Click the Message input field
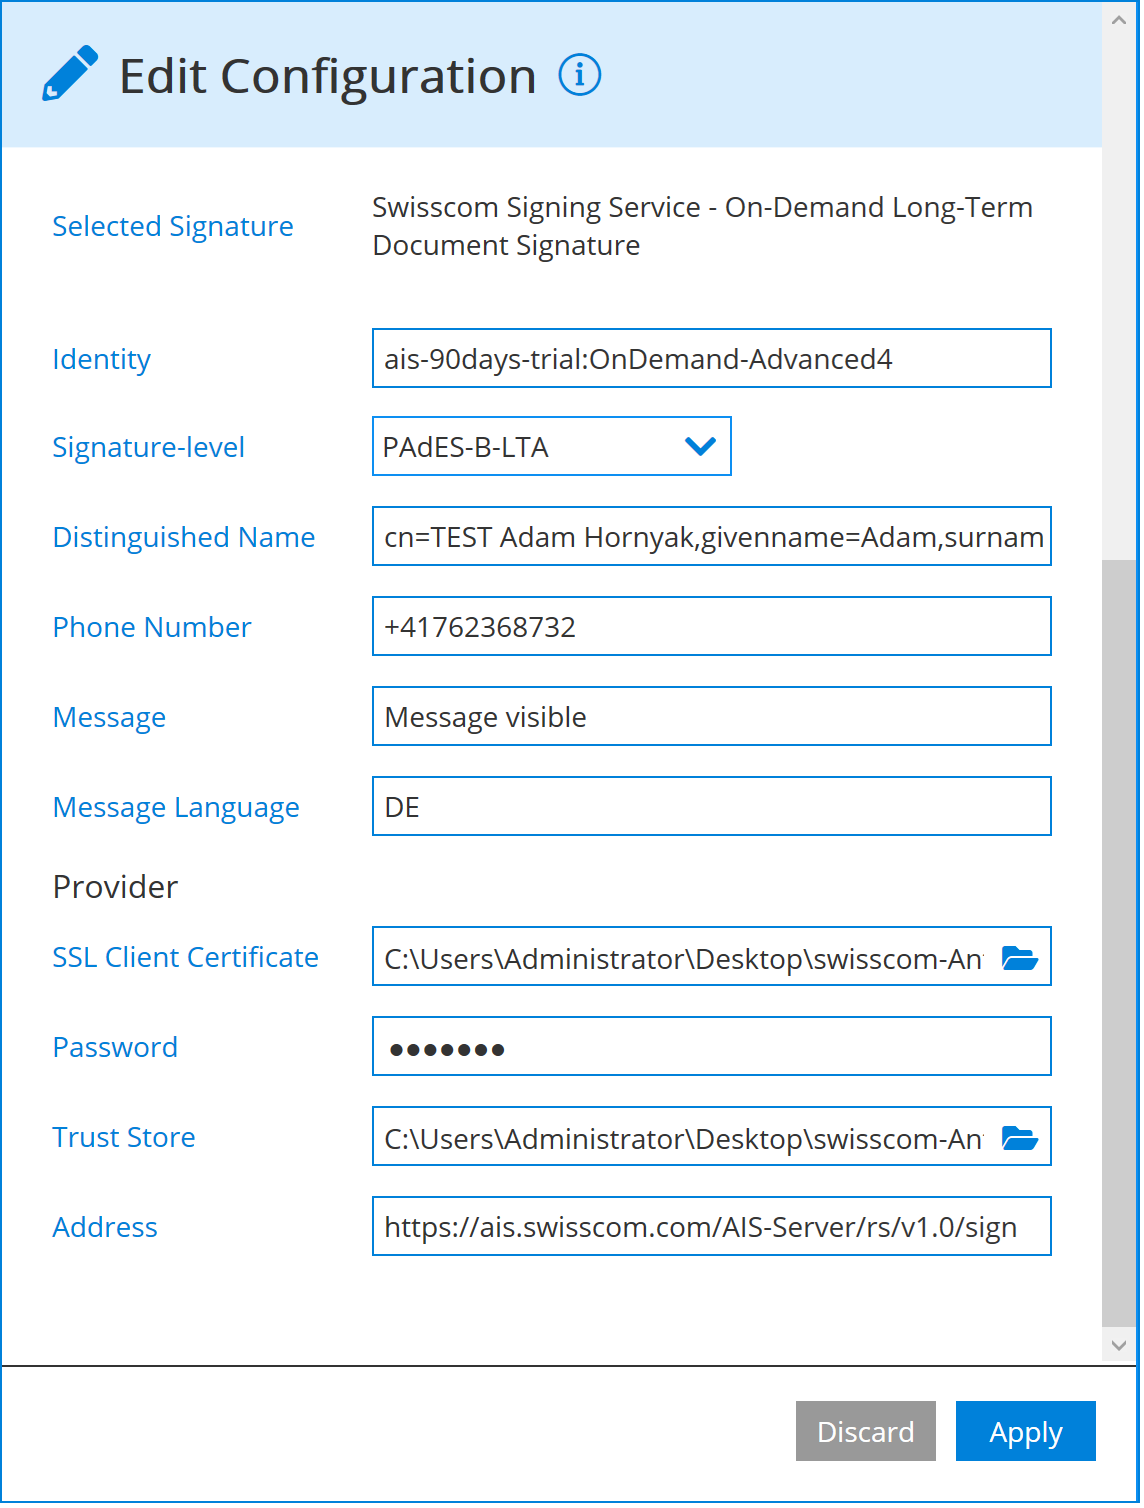The image size is (1144, 1508). pos(712,716)
